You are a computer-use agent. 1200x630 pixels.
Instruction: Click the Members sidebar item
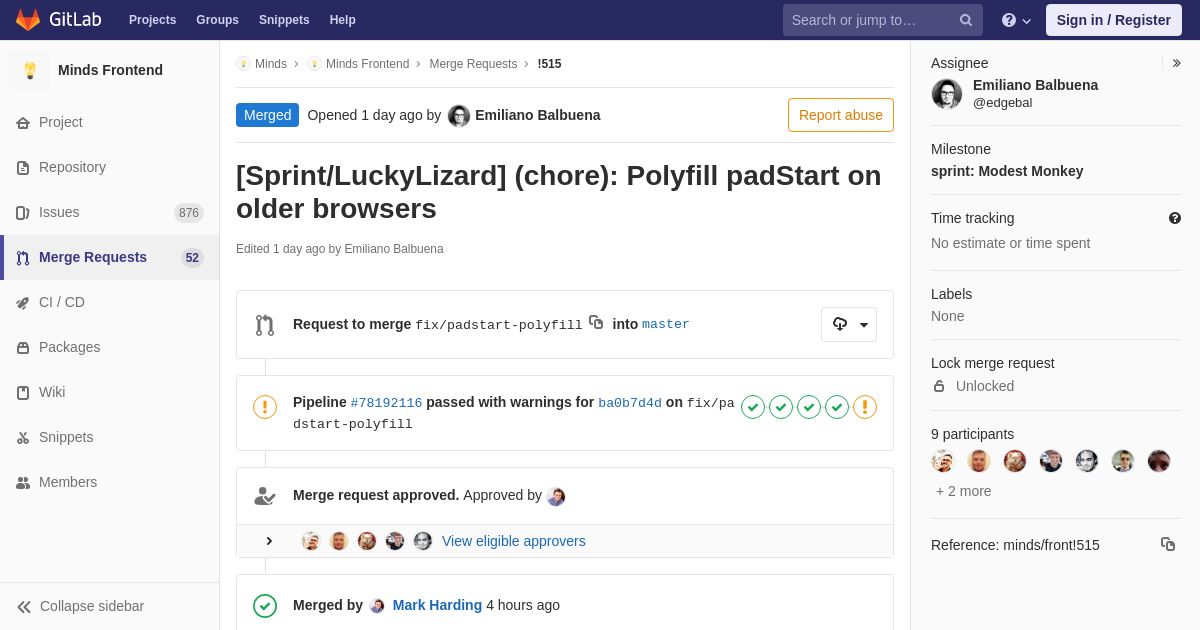click(110, 482)
